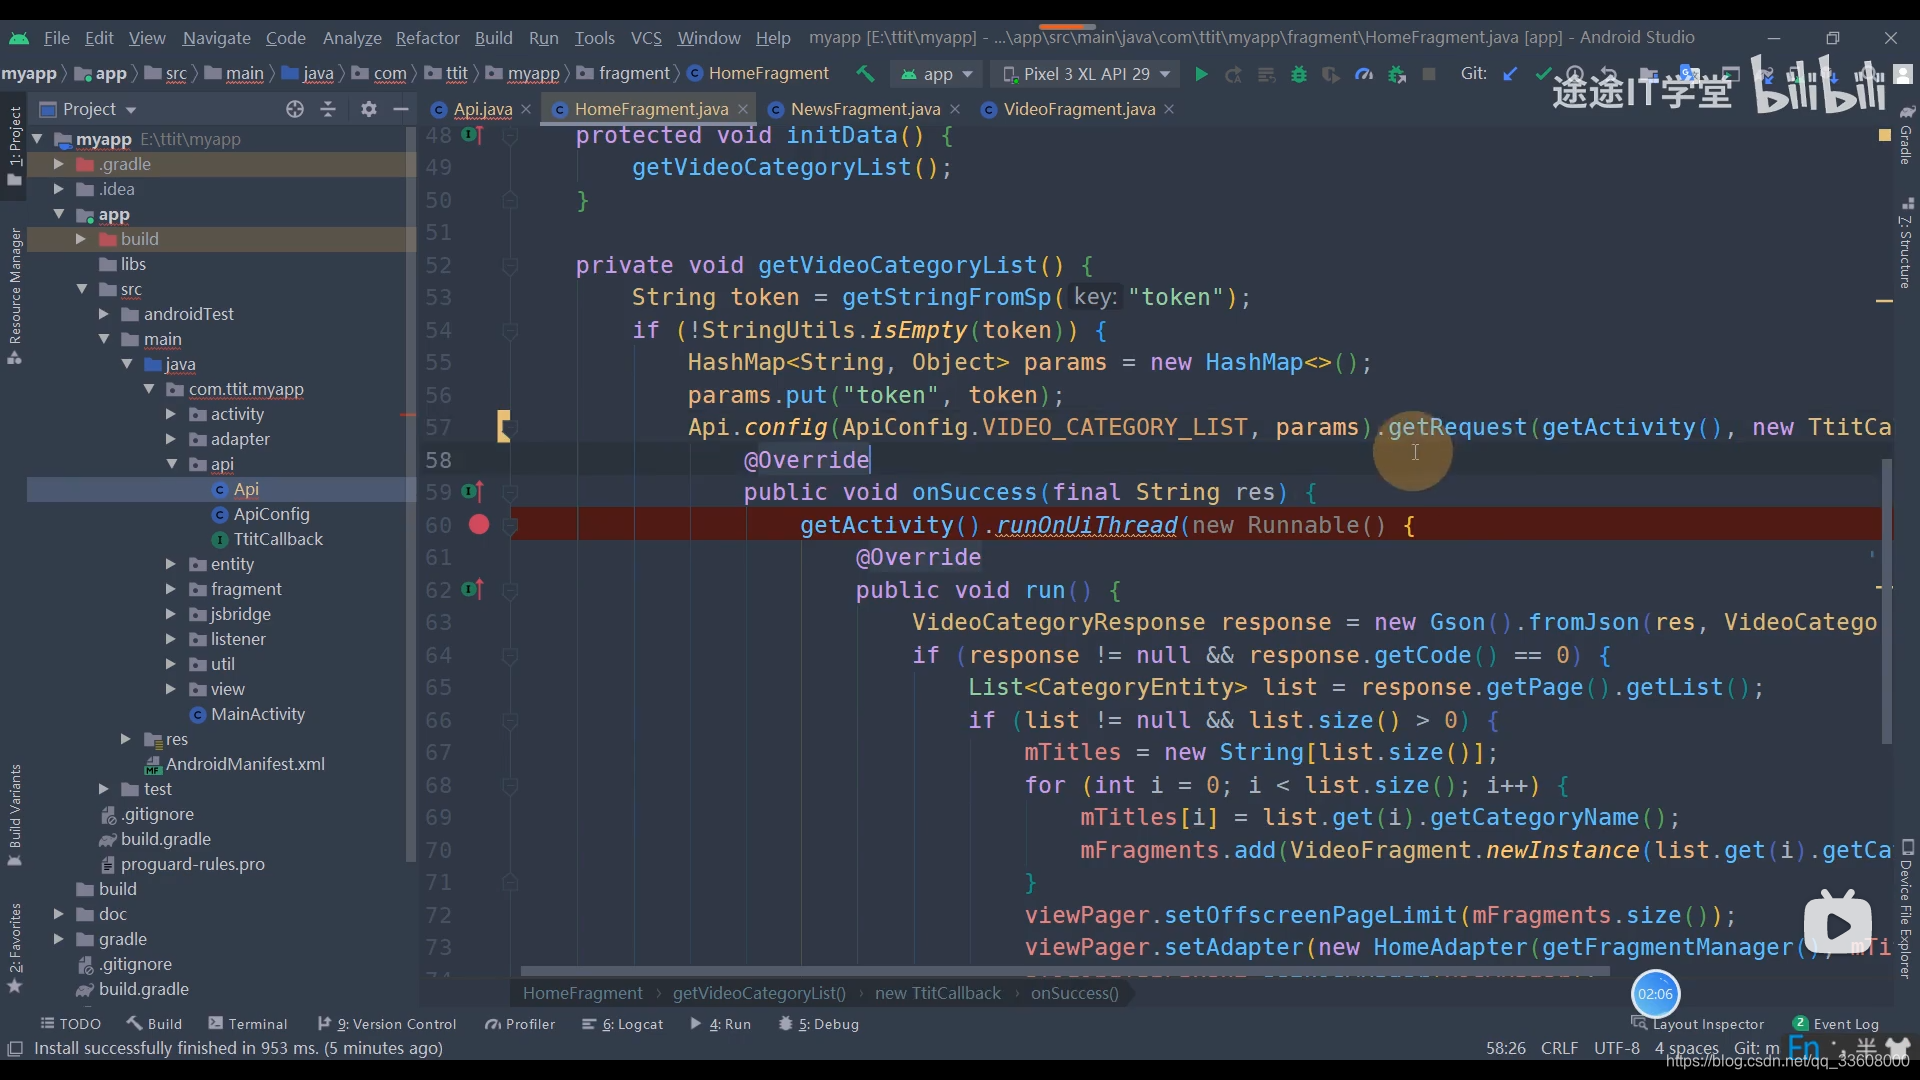Click getVideoCategoryList() in the breadcrumb bar
This screenshot has height=1080, width=1920.
point(759,993)
